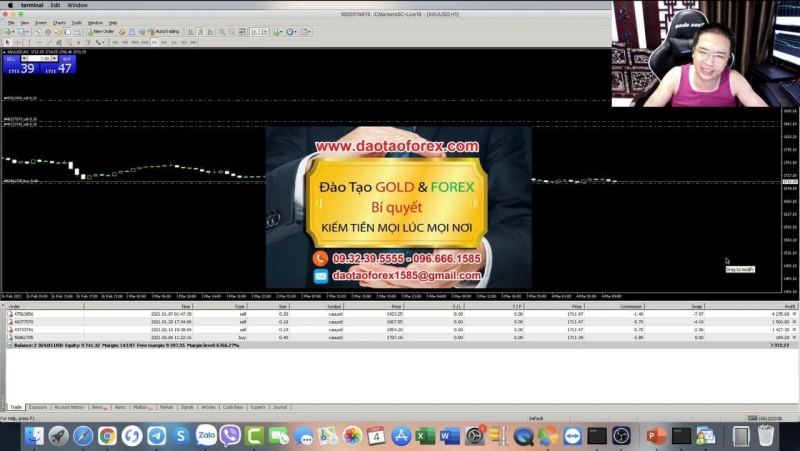Screen dimensions: 800x451
Task: Open the MetaEditor toolbar icon
Action: point(122,32)
